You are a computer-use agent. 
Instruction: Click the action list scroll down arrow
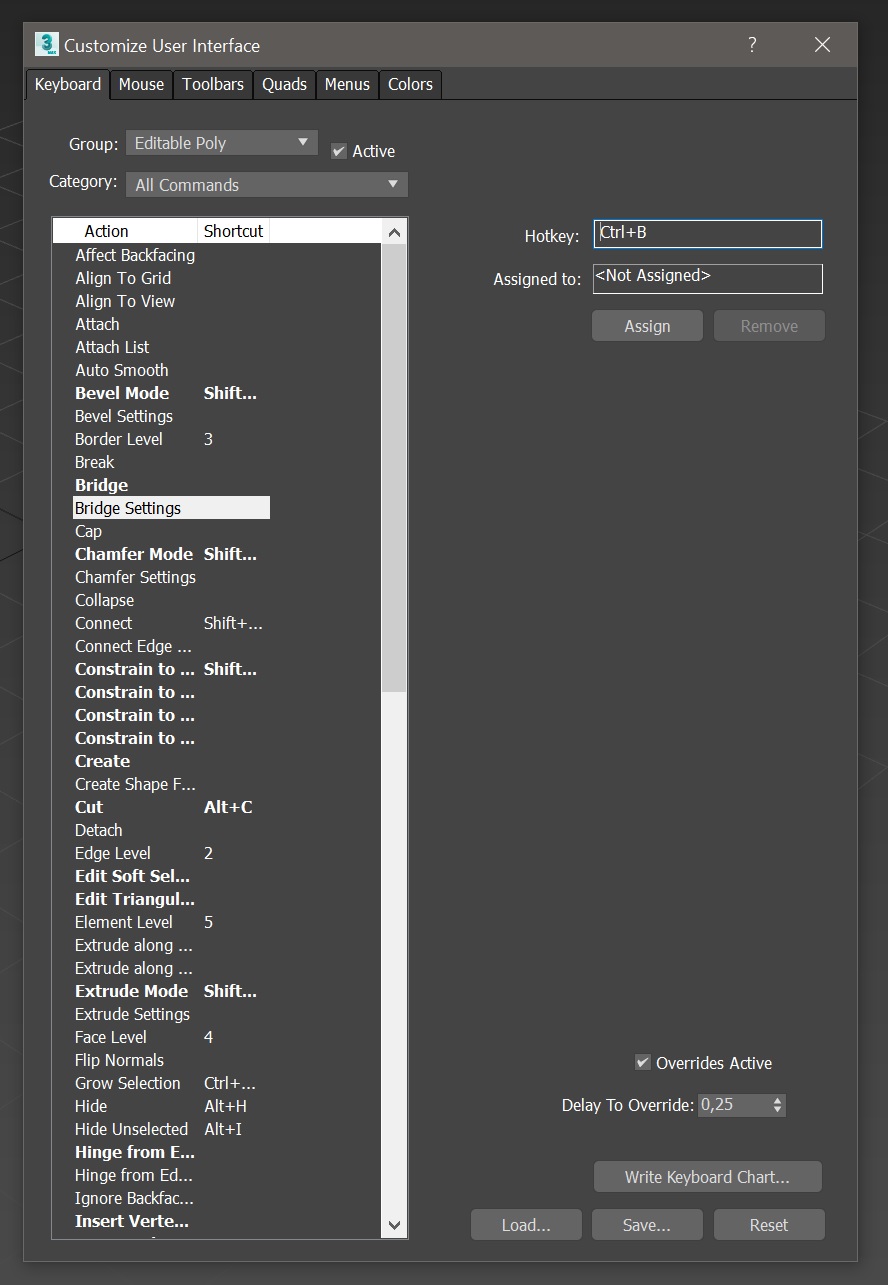pyautogui.click(x=394, y=1225)
